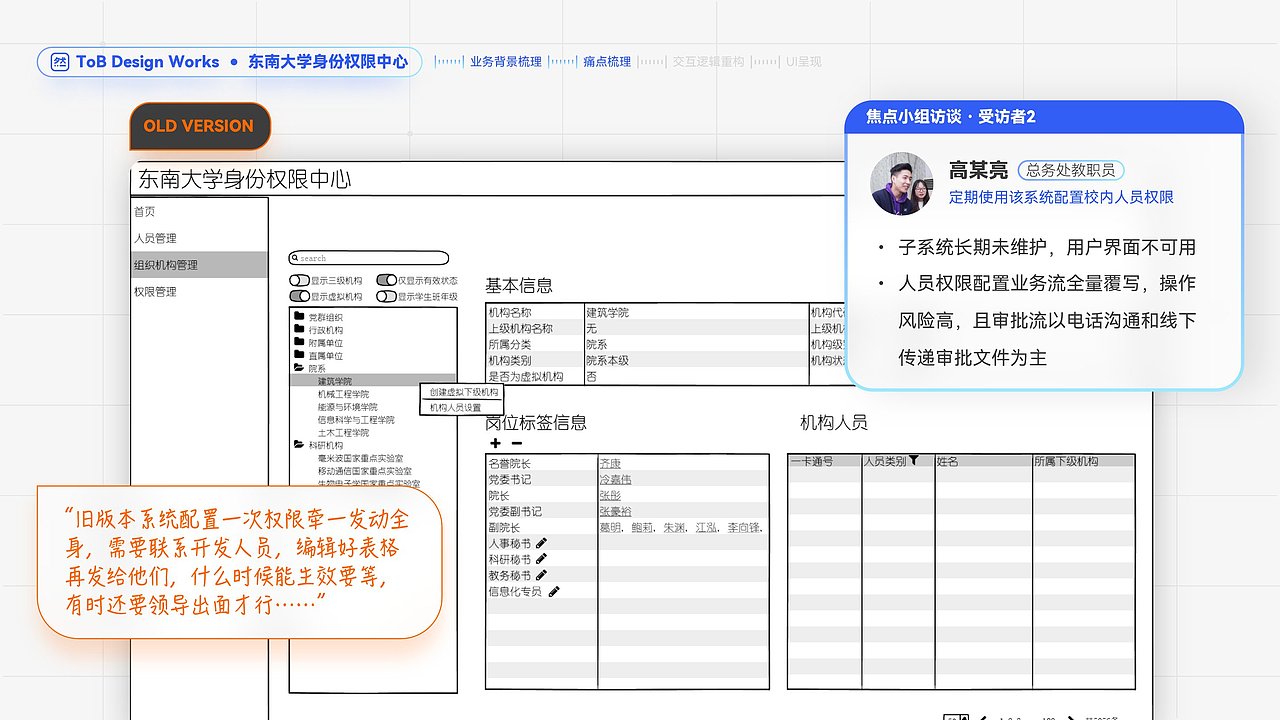This screenshot has width=1280, height=720.
Task: Click the 张彤 name link
Action: click(x=610, y=496)
